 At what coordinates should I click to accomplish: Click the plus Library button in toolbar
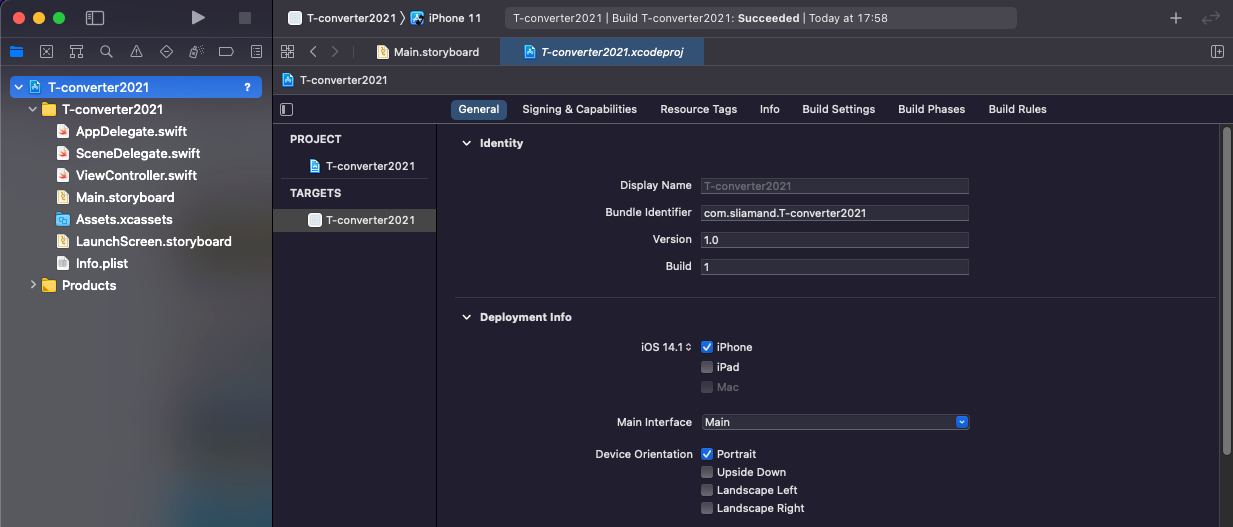pyautogui.click(x=1176, y=18)
